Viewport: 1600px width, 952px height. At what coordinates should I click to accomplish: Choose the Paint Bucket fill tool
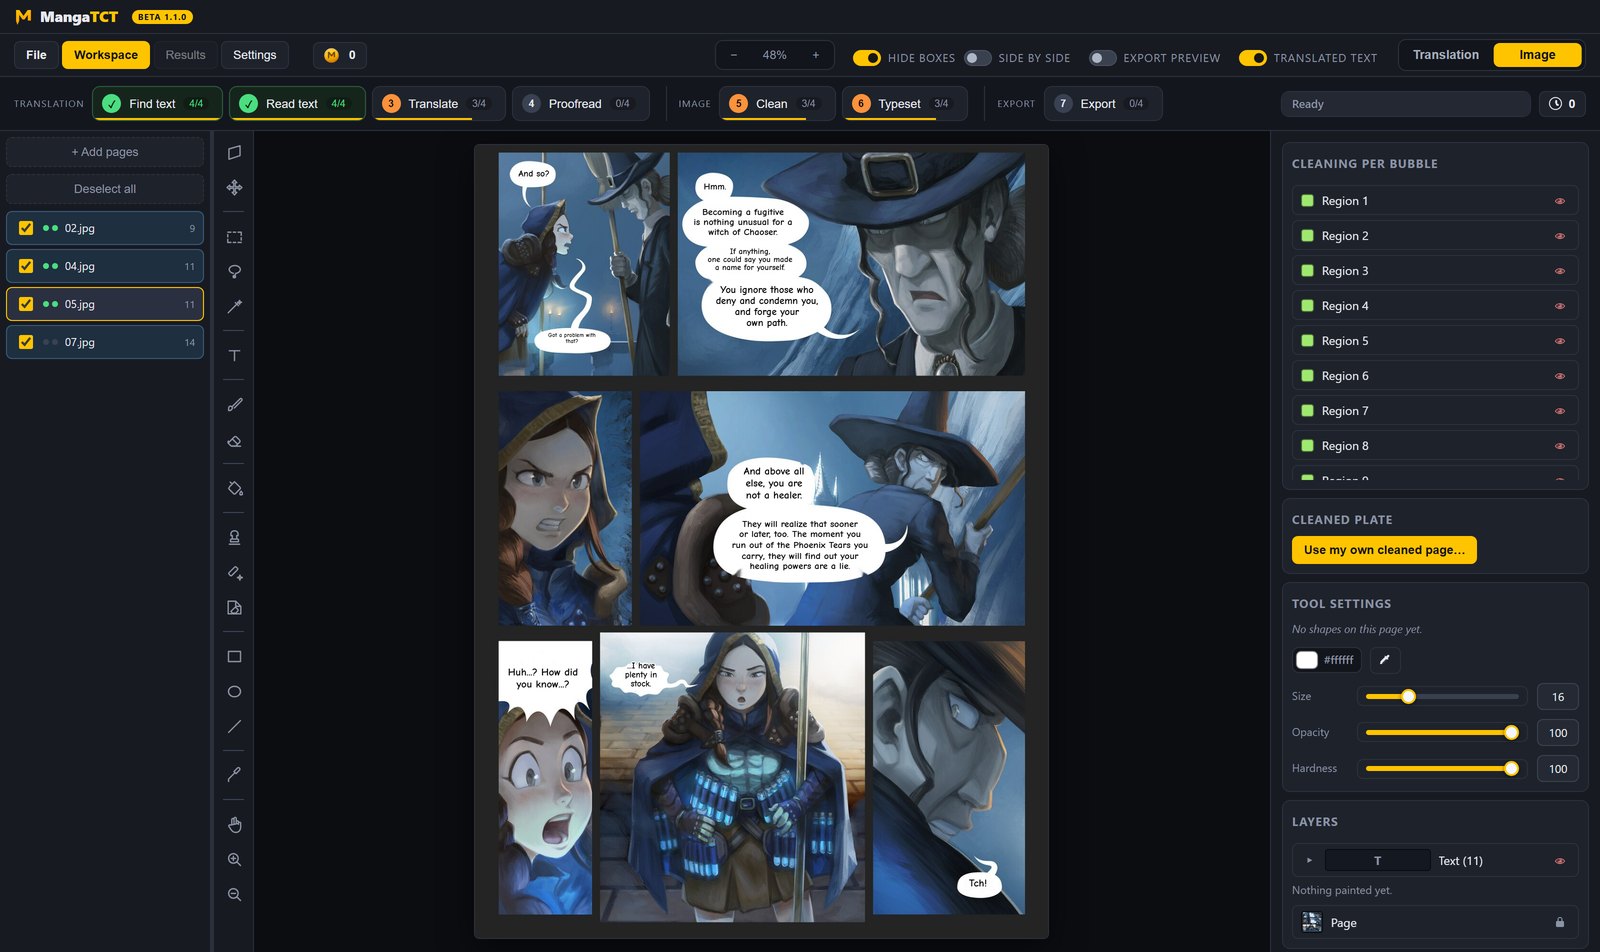point(234,489)
